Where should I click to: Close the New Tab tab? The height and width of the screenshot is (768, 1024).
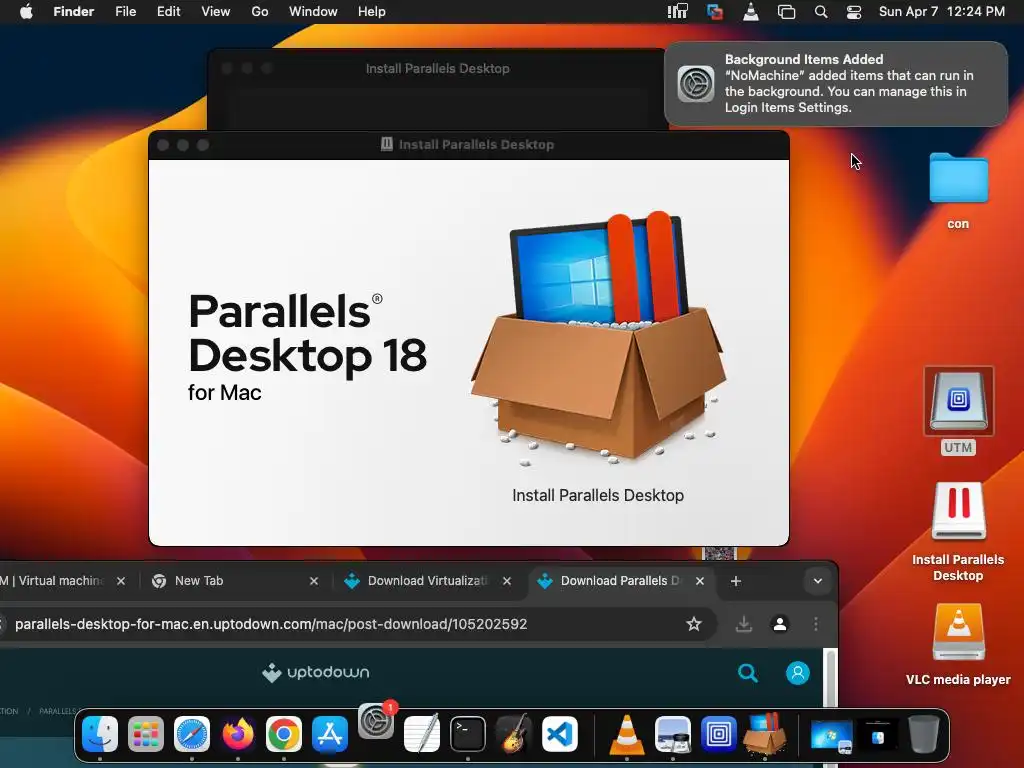point(313,581)
